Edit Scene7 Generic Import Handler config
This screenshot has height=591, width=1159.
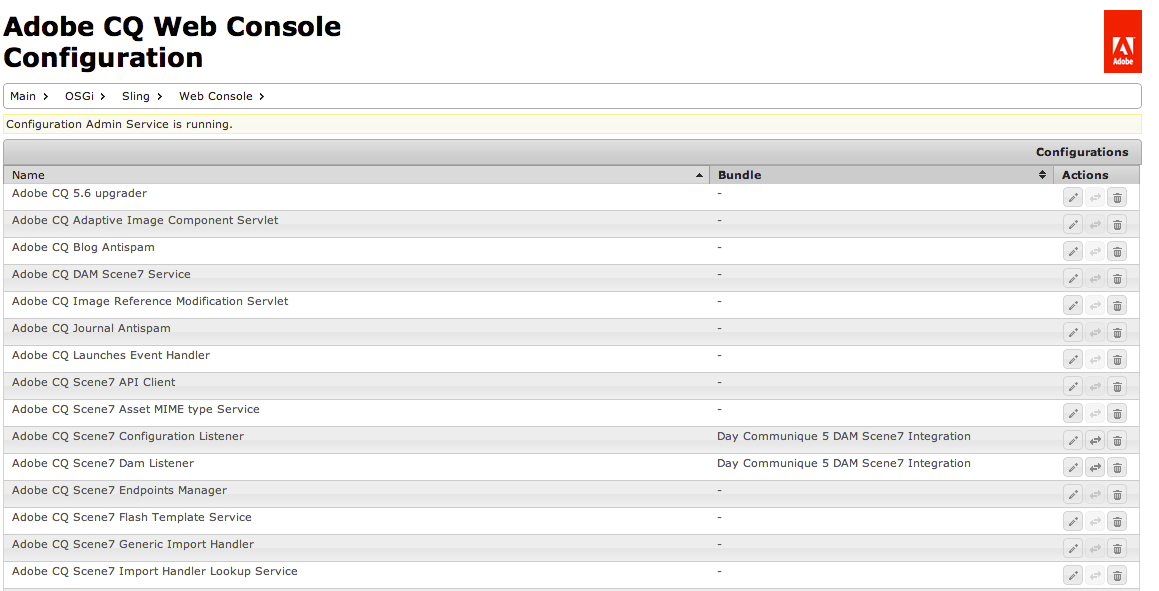pos(1073,548)
